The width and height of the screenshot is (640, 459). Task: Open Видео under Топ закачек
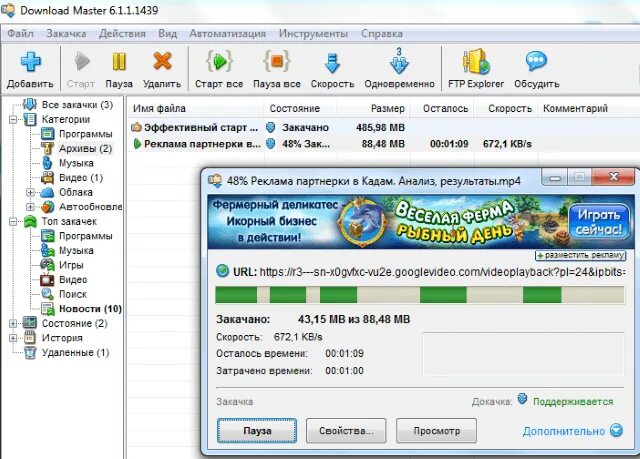pos(73,280)
